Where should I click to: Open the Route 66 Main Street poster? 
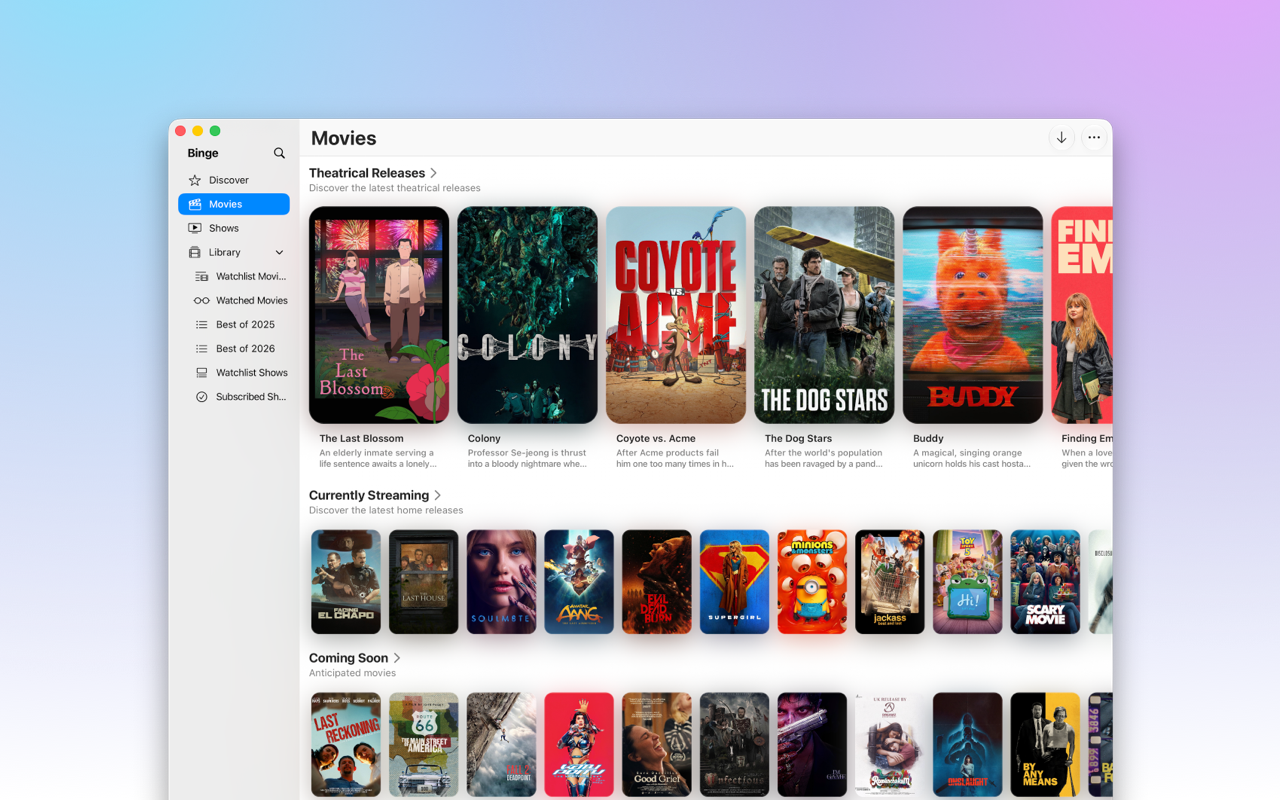(424, 745)
